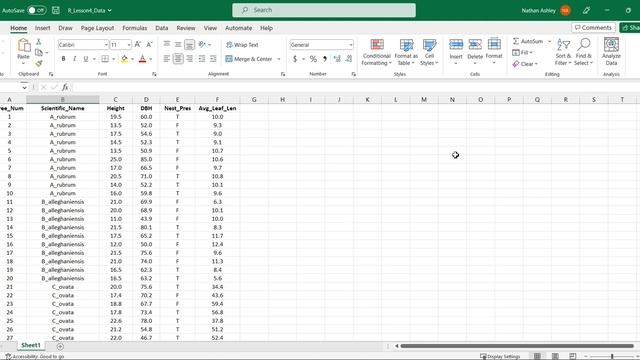Toggle Underline formatting
This screenshot has height=360, width=640.
pos(86,59)
